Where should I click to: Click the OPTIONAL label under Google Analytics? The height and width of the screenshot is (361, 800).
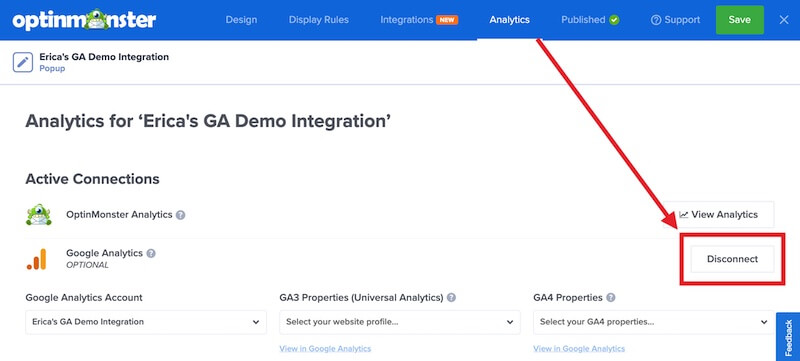tap(87, 265)
